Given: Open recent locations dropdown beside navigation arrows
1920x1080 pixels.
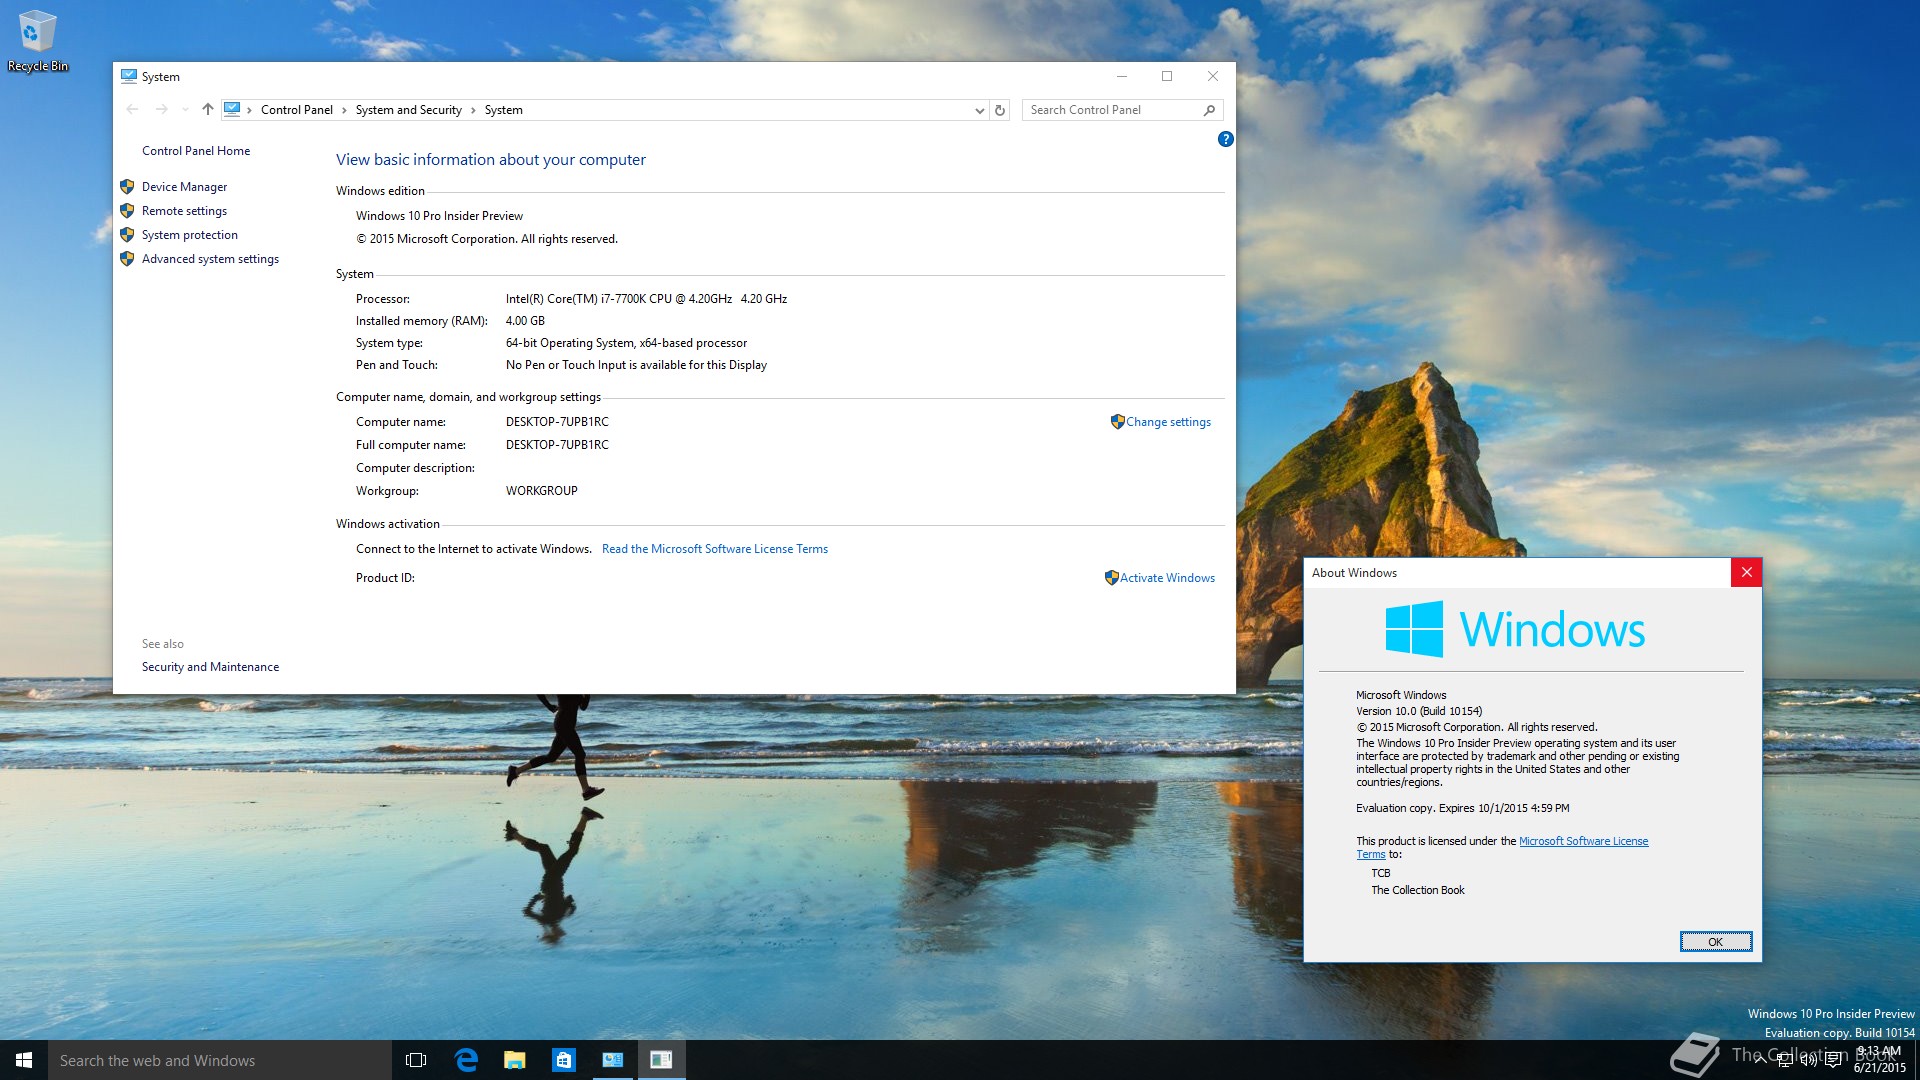Looking at the screenshot, I should pyautogui.click(x=185, y=110).
